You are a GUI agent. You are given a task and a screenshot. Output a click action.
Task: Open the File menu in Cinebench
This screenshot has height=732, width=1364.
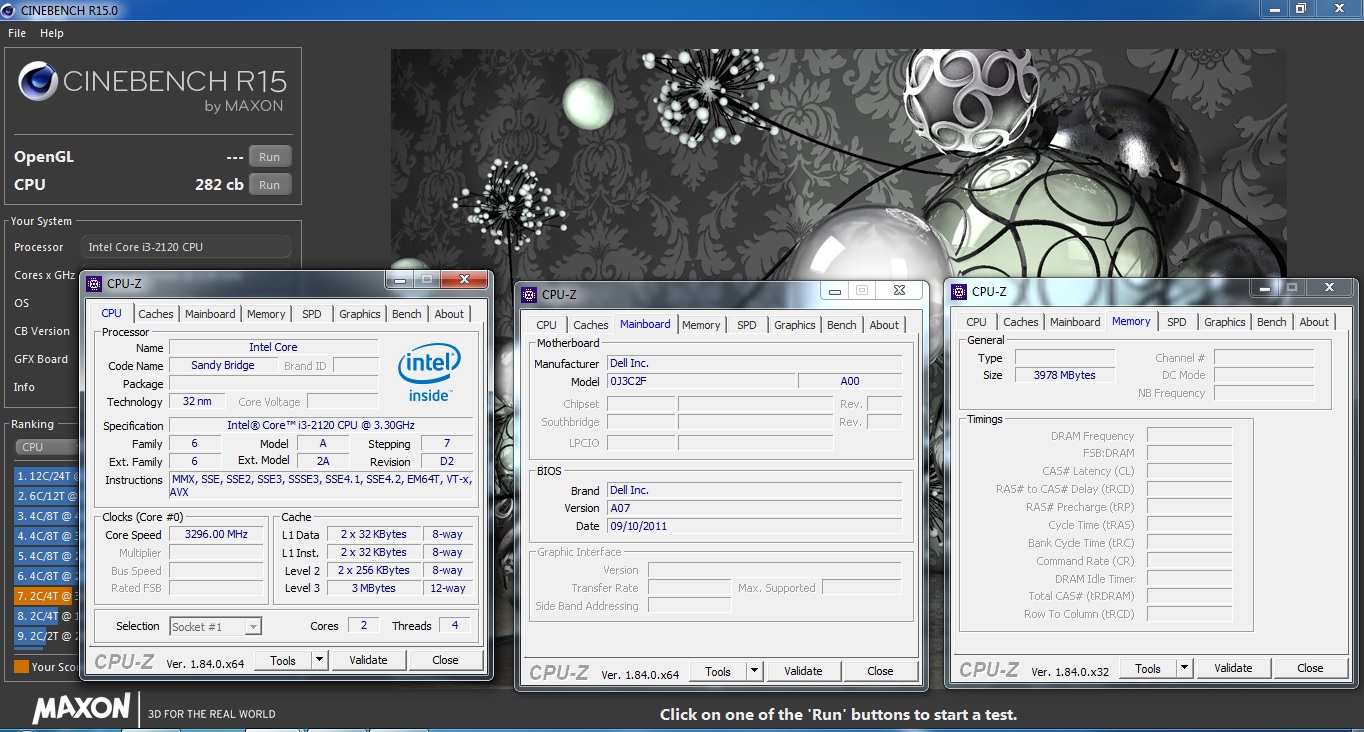(17, 33)
